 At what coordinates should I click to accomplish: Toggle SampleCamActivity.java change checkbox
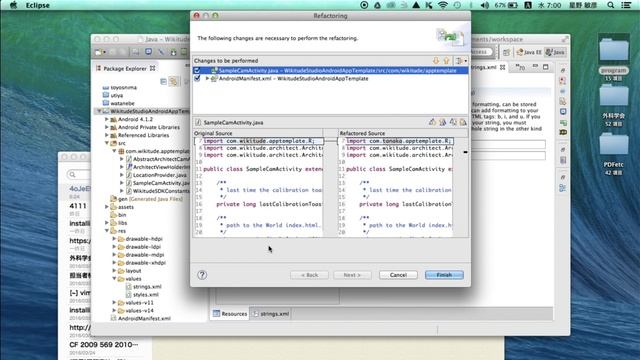pyautogui.click(x=197, y=70)
